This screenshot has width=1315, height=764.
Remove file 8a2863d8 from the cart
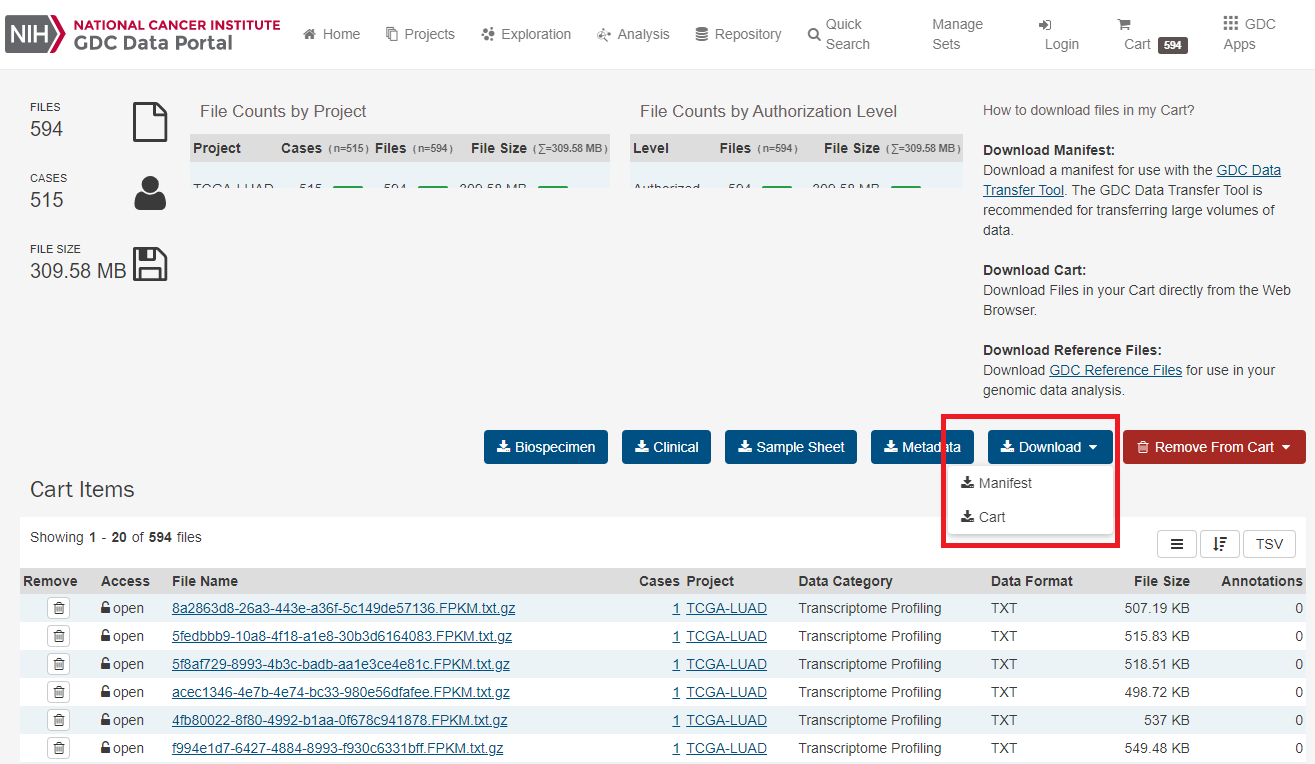58,608
